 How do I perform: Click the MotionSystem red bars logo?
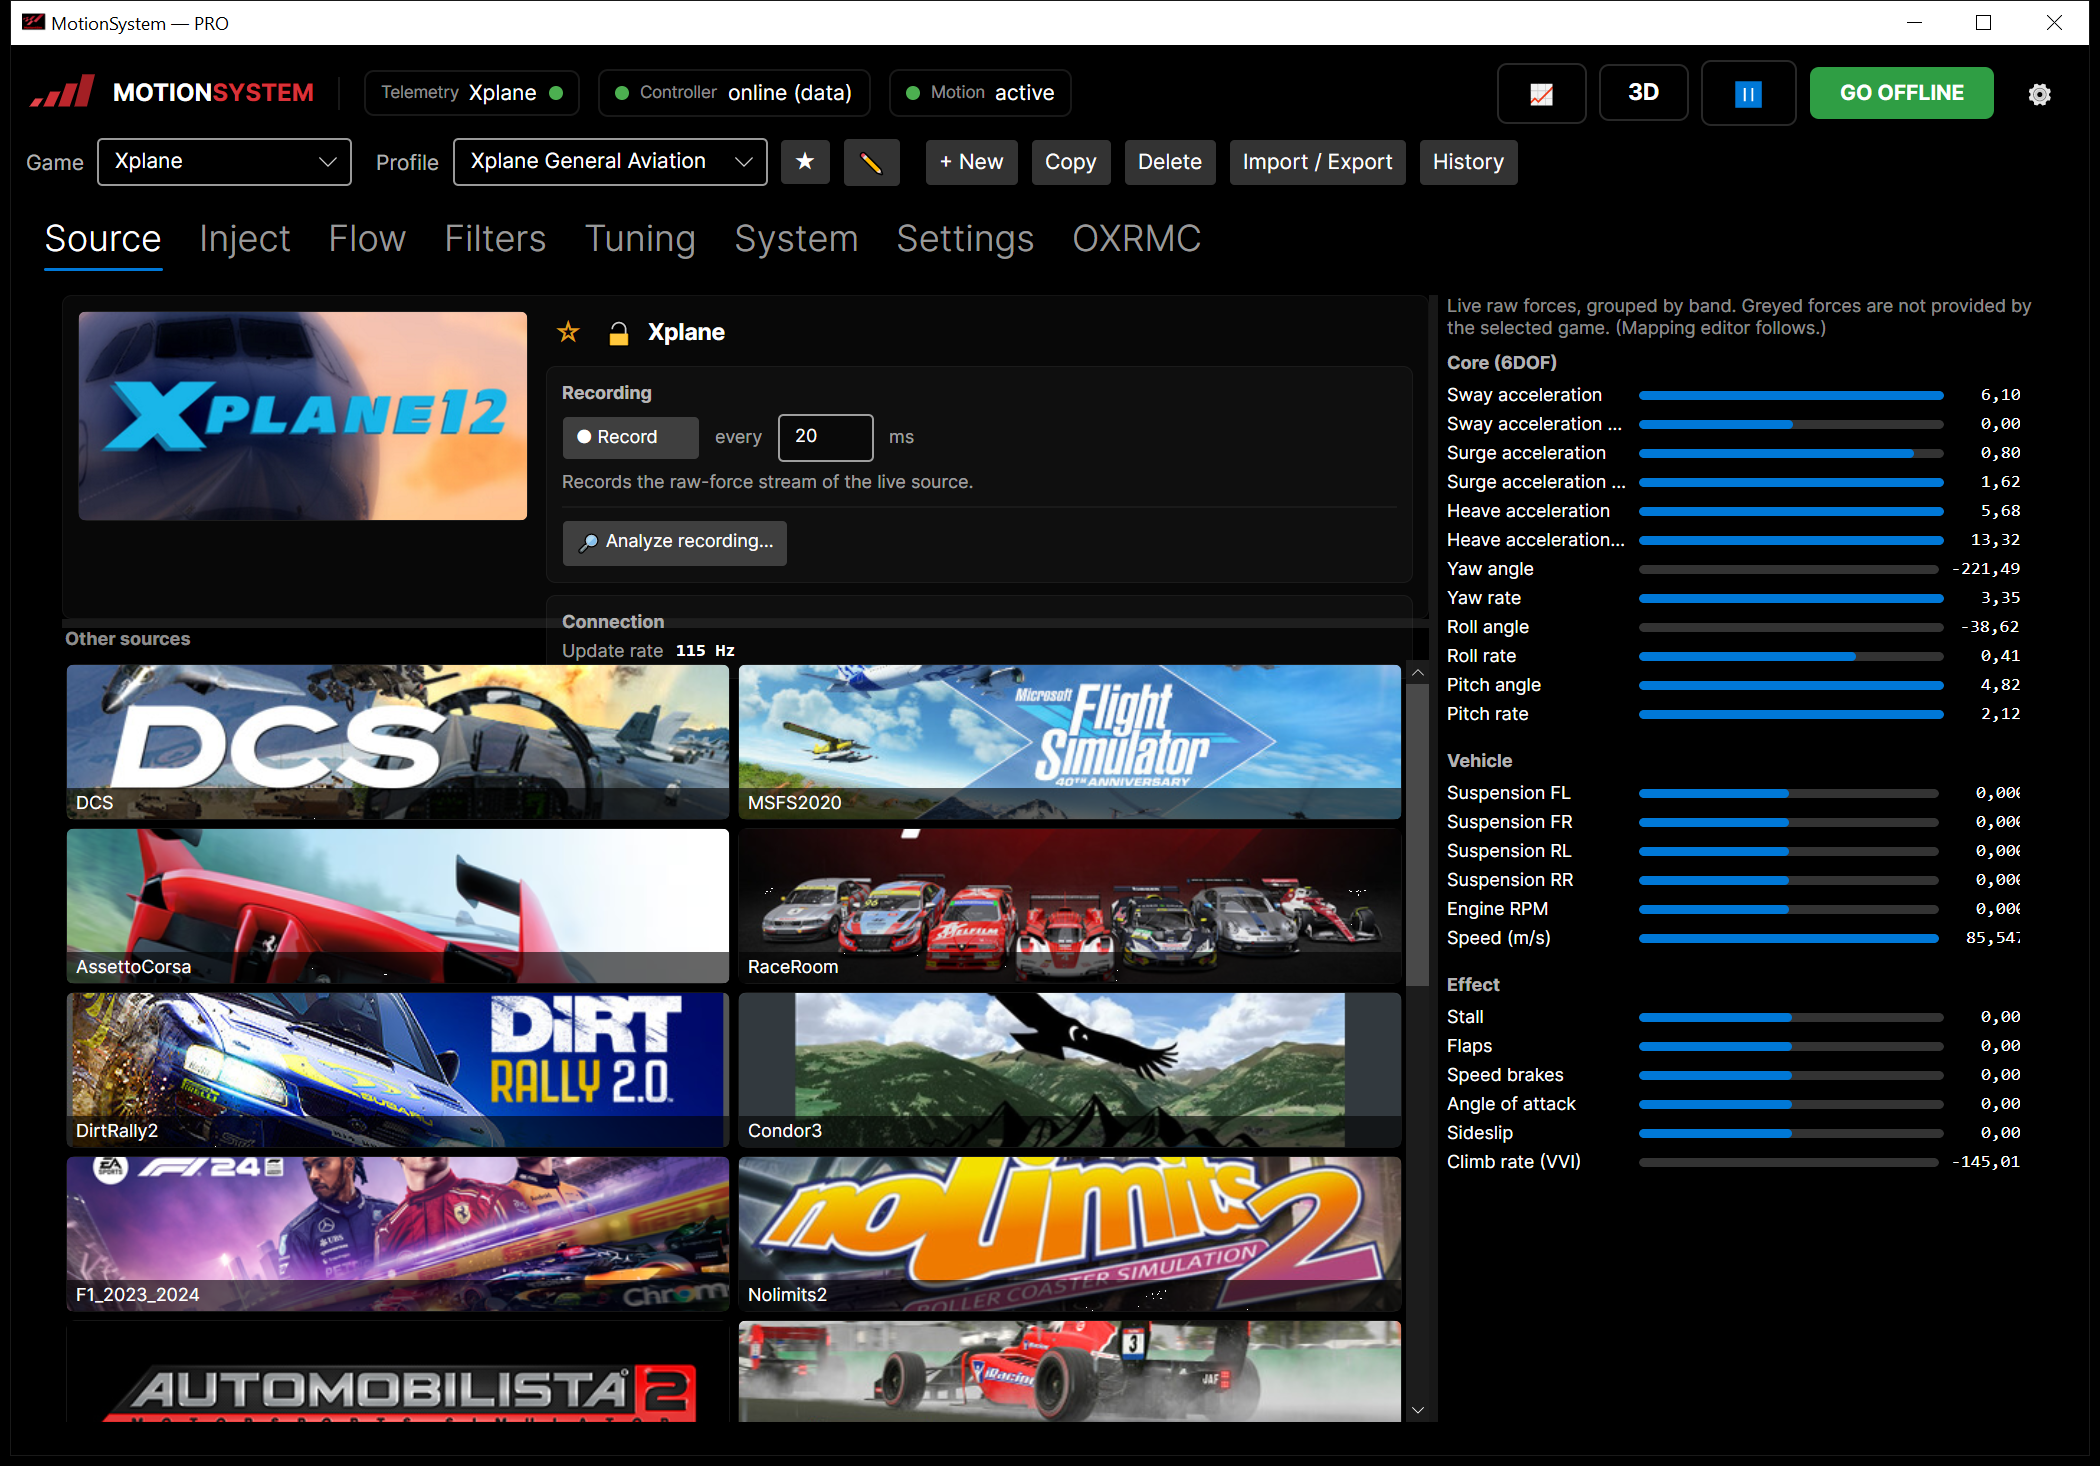(62, 92)
